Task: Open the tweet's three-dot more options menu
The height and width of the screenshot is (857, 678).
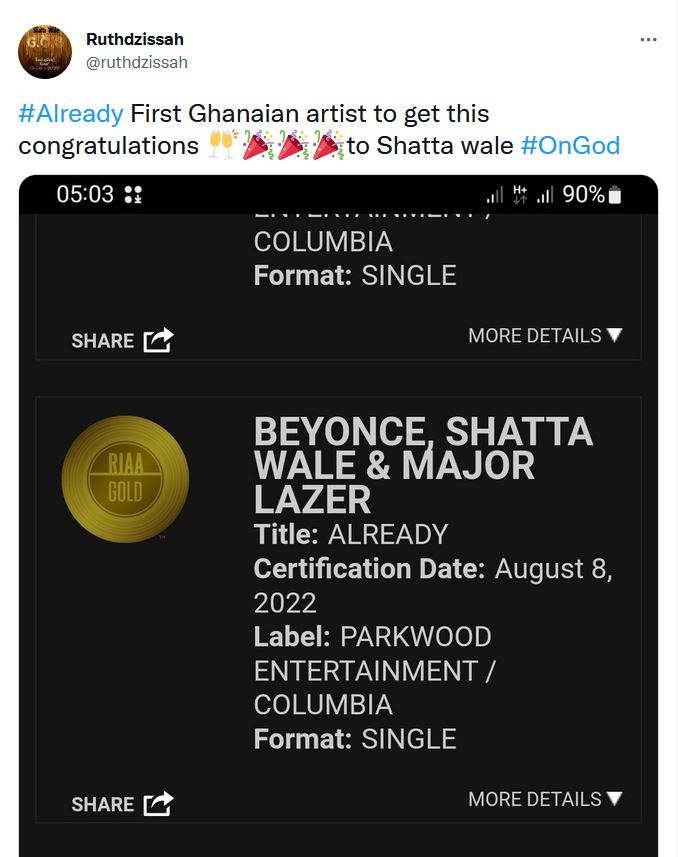Action: [x=648, y=39]
